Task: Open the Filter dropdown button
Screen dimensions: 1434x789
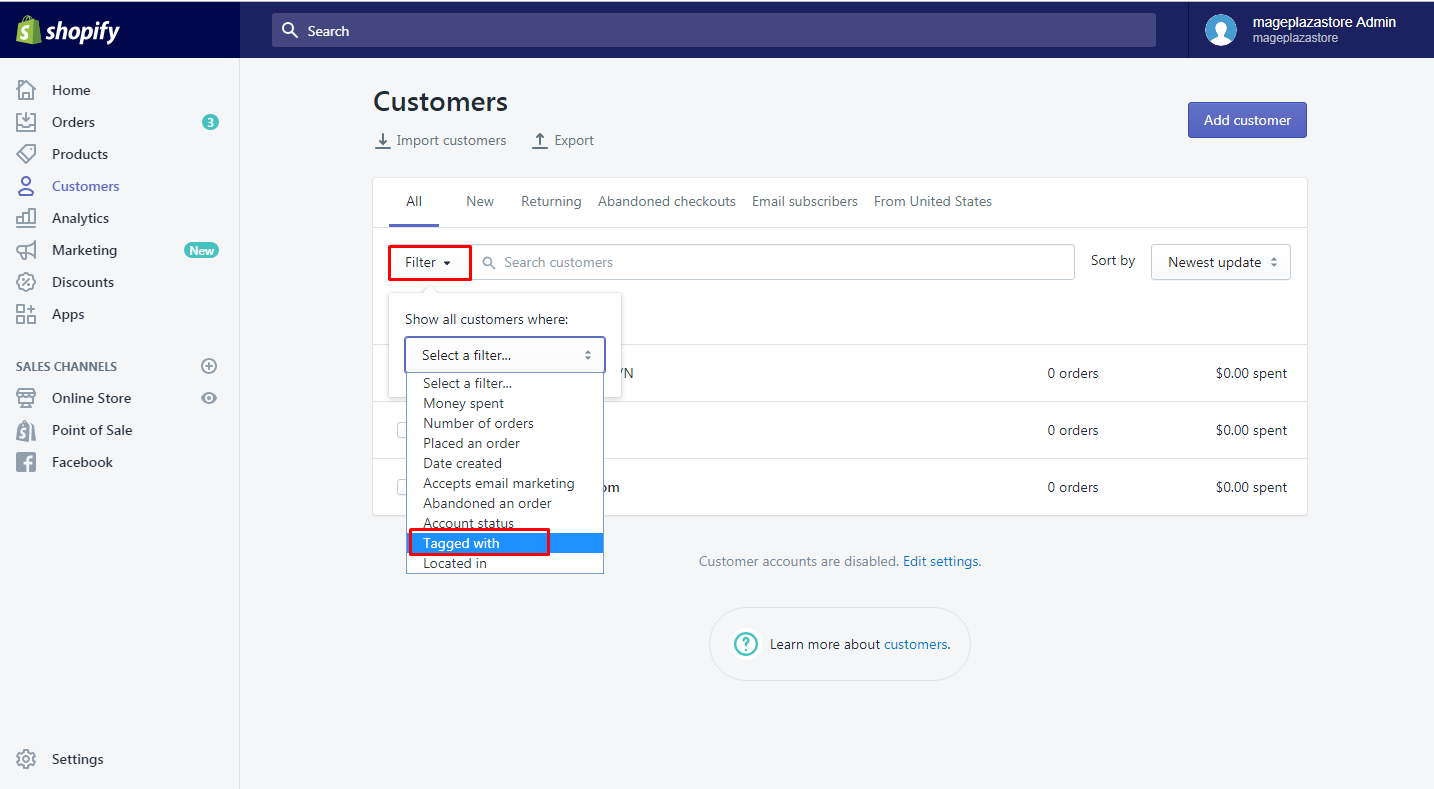Action: click(429, 262)
